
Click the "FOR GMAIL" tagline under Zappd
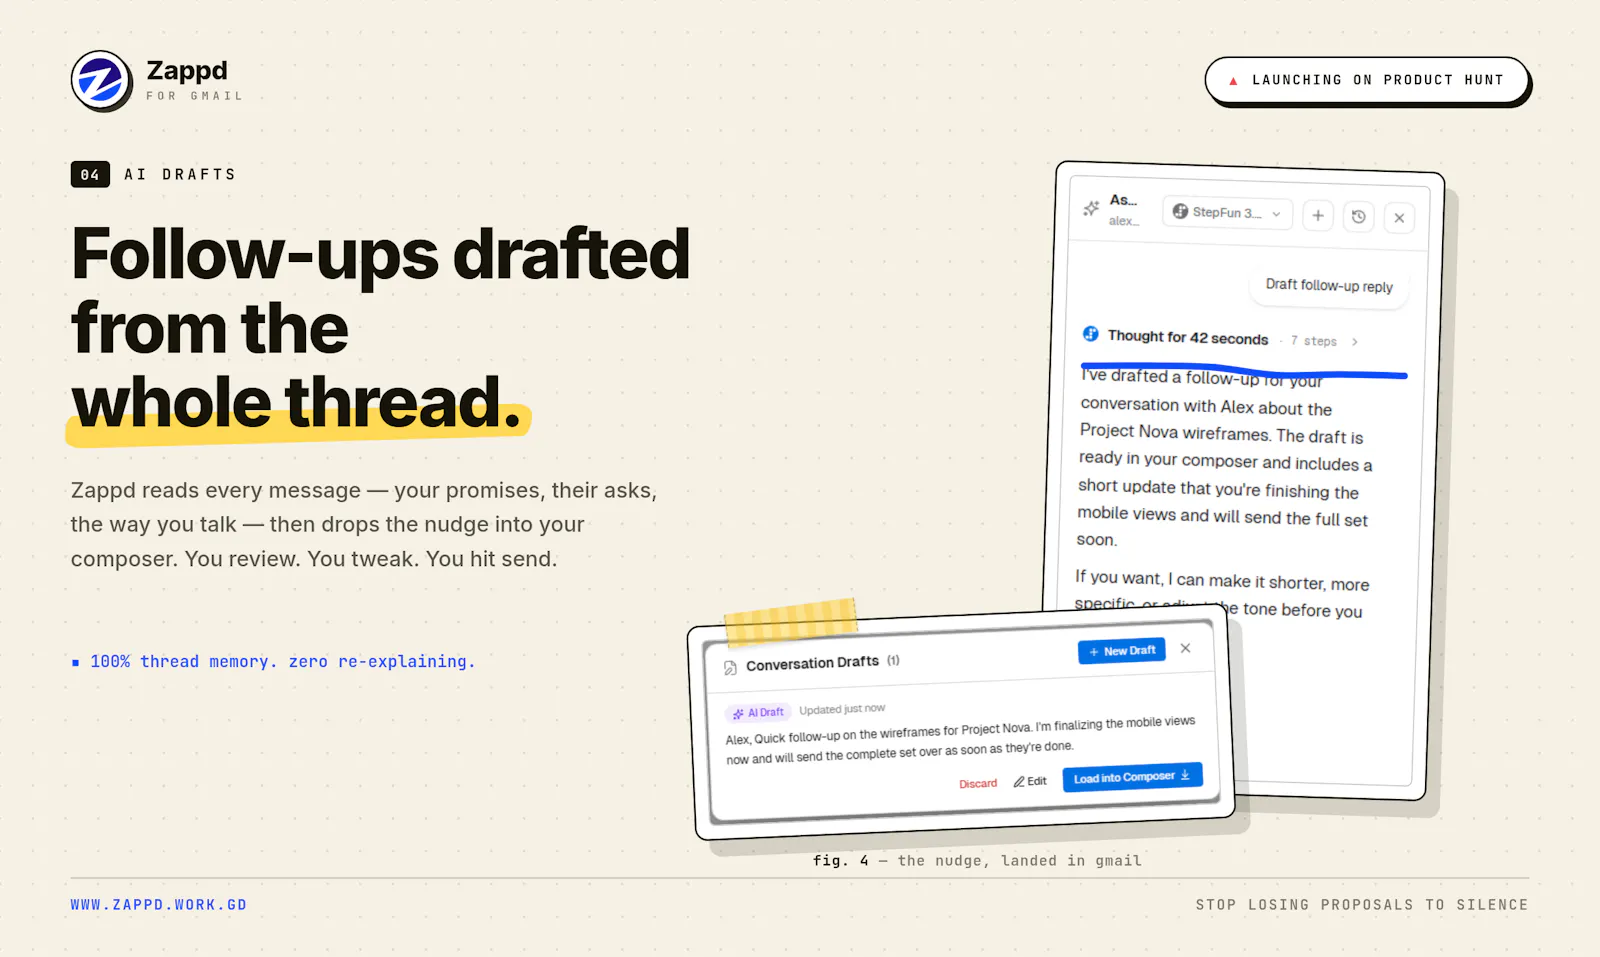pyautogui.click(x=194, y=96)
